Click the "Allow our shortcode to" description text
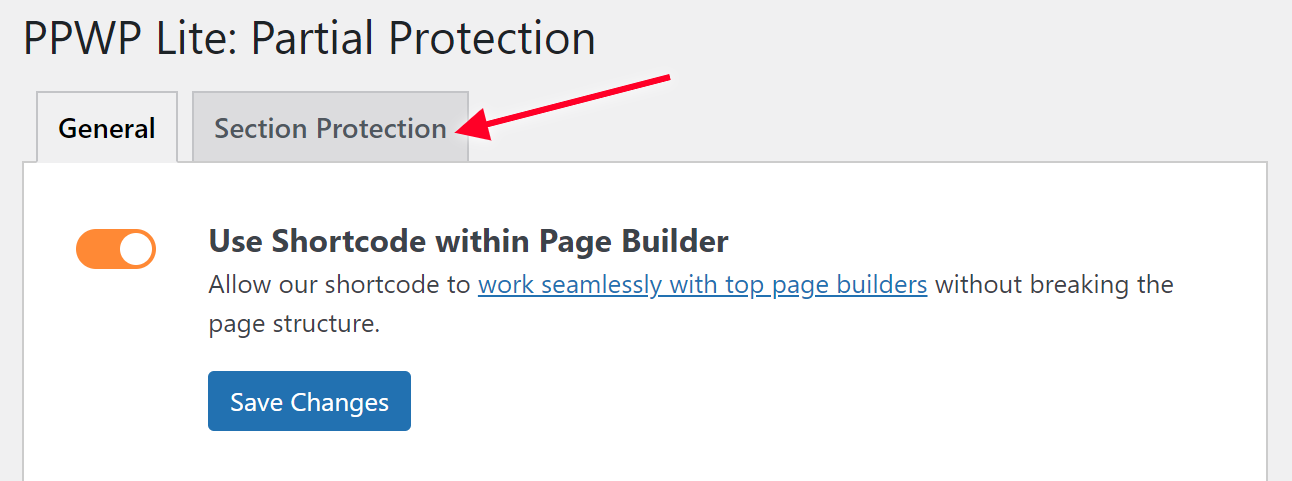Image resolution: width=1292 pixels, height=481 pixels. (x=339, y=285)
